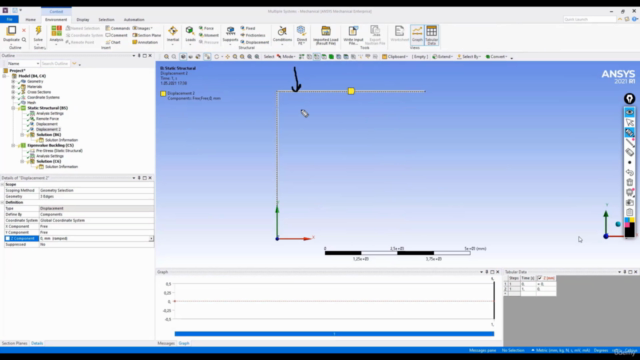Screen dimensions: 640x360
Task: Insert an Annotation from the ribbon
Action: pos(145,42)
